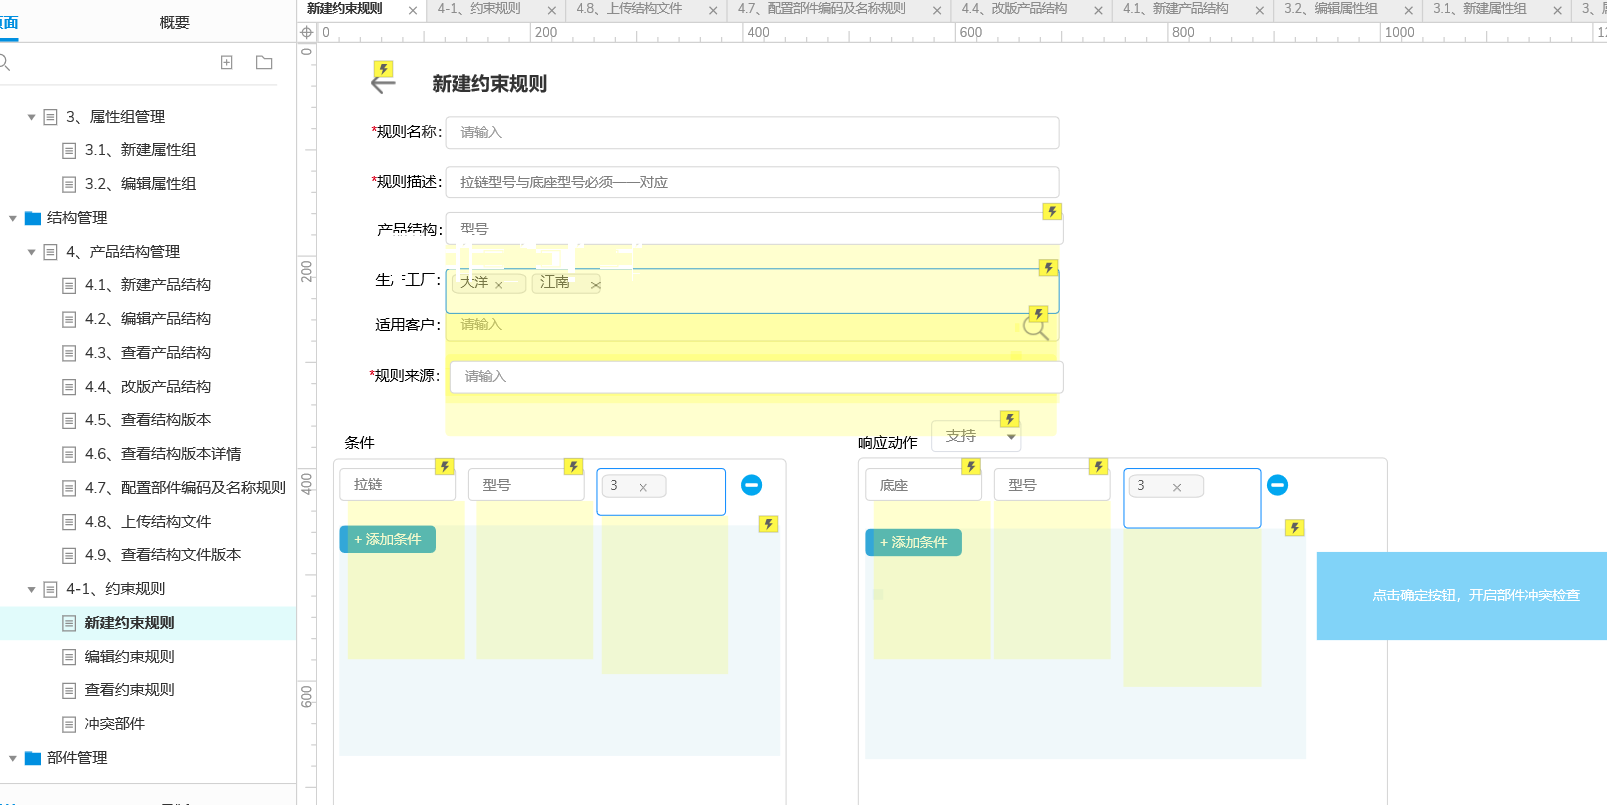This screenshot has width=1607, height=805.
Task: Open the 支持 dropdown
Action: tap(976, 436)
